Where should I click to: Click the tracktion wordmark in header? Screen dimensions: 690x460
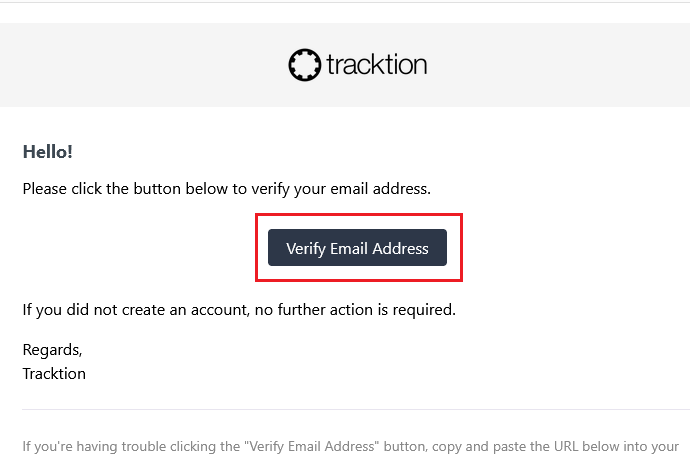376,65
